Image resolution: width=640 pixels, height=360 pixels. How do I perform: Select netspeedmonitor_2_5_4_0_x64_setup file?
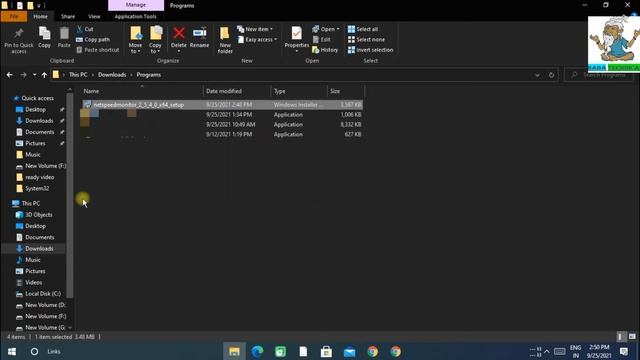(x=222, y=105)
